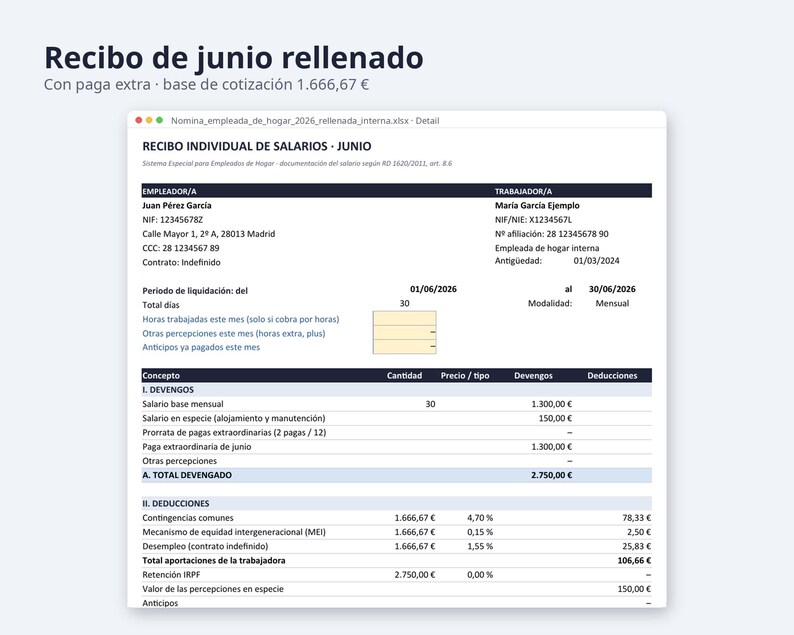Click the 'Deducciones' column header
This screenshot has width=794, height=635.
click(x=612, y=376)
